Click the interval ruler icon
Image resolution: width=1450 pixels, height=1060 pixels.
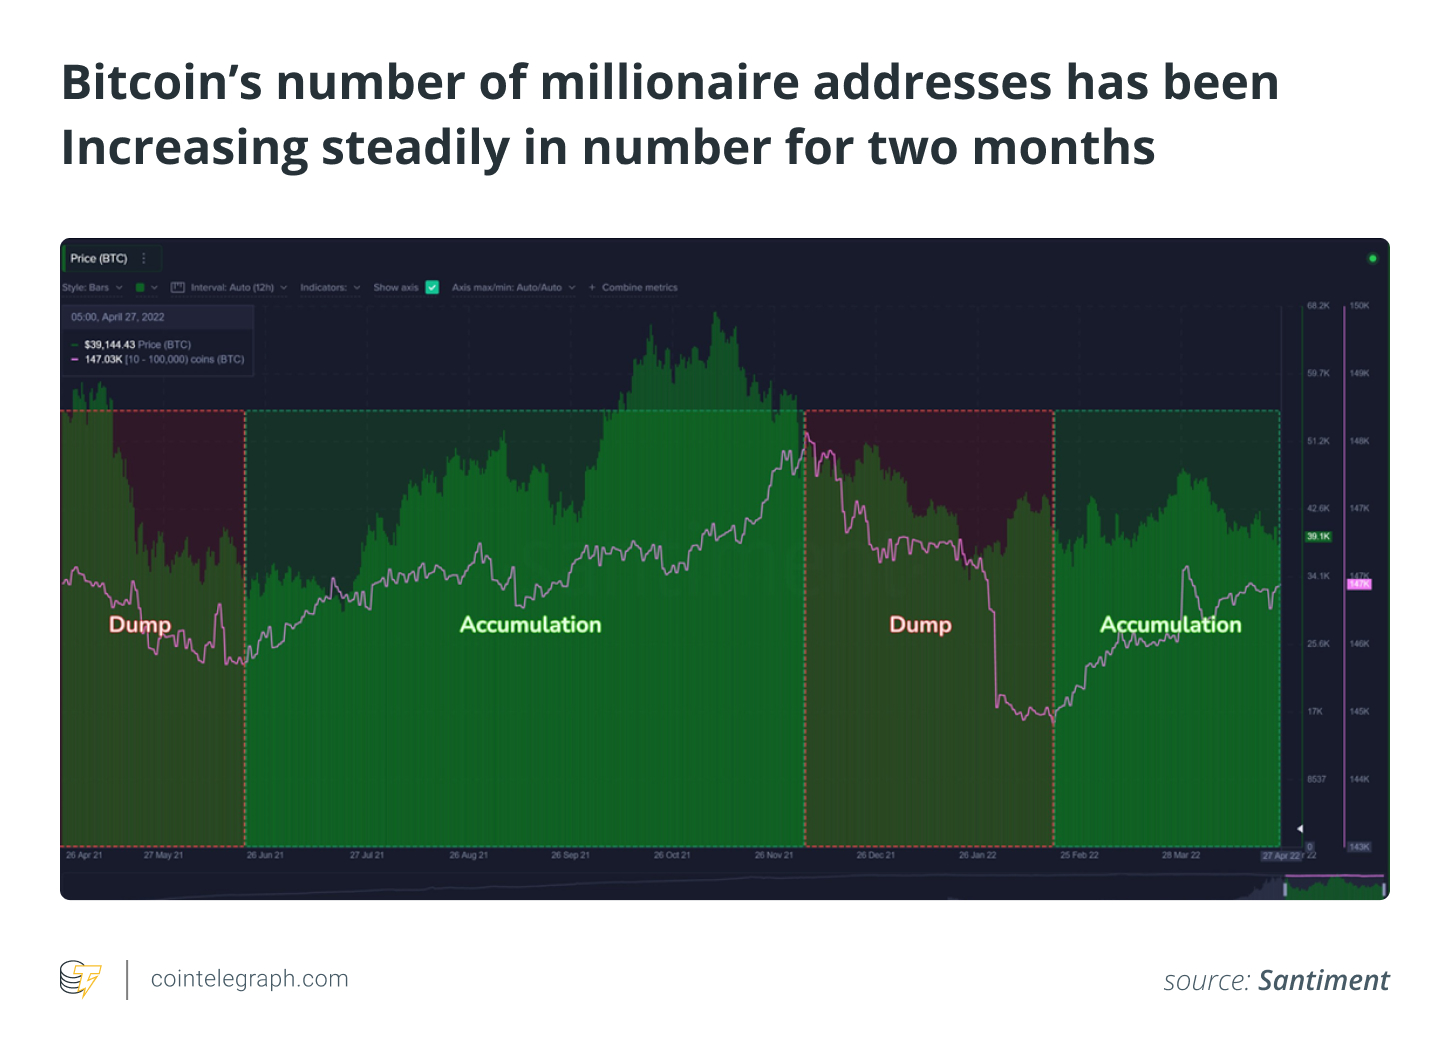point(178,287)
